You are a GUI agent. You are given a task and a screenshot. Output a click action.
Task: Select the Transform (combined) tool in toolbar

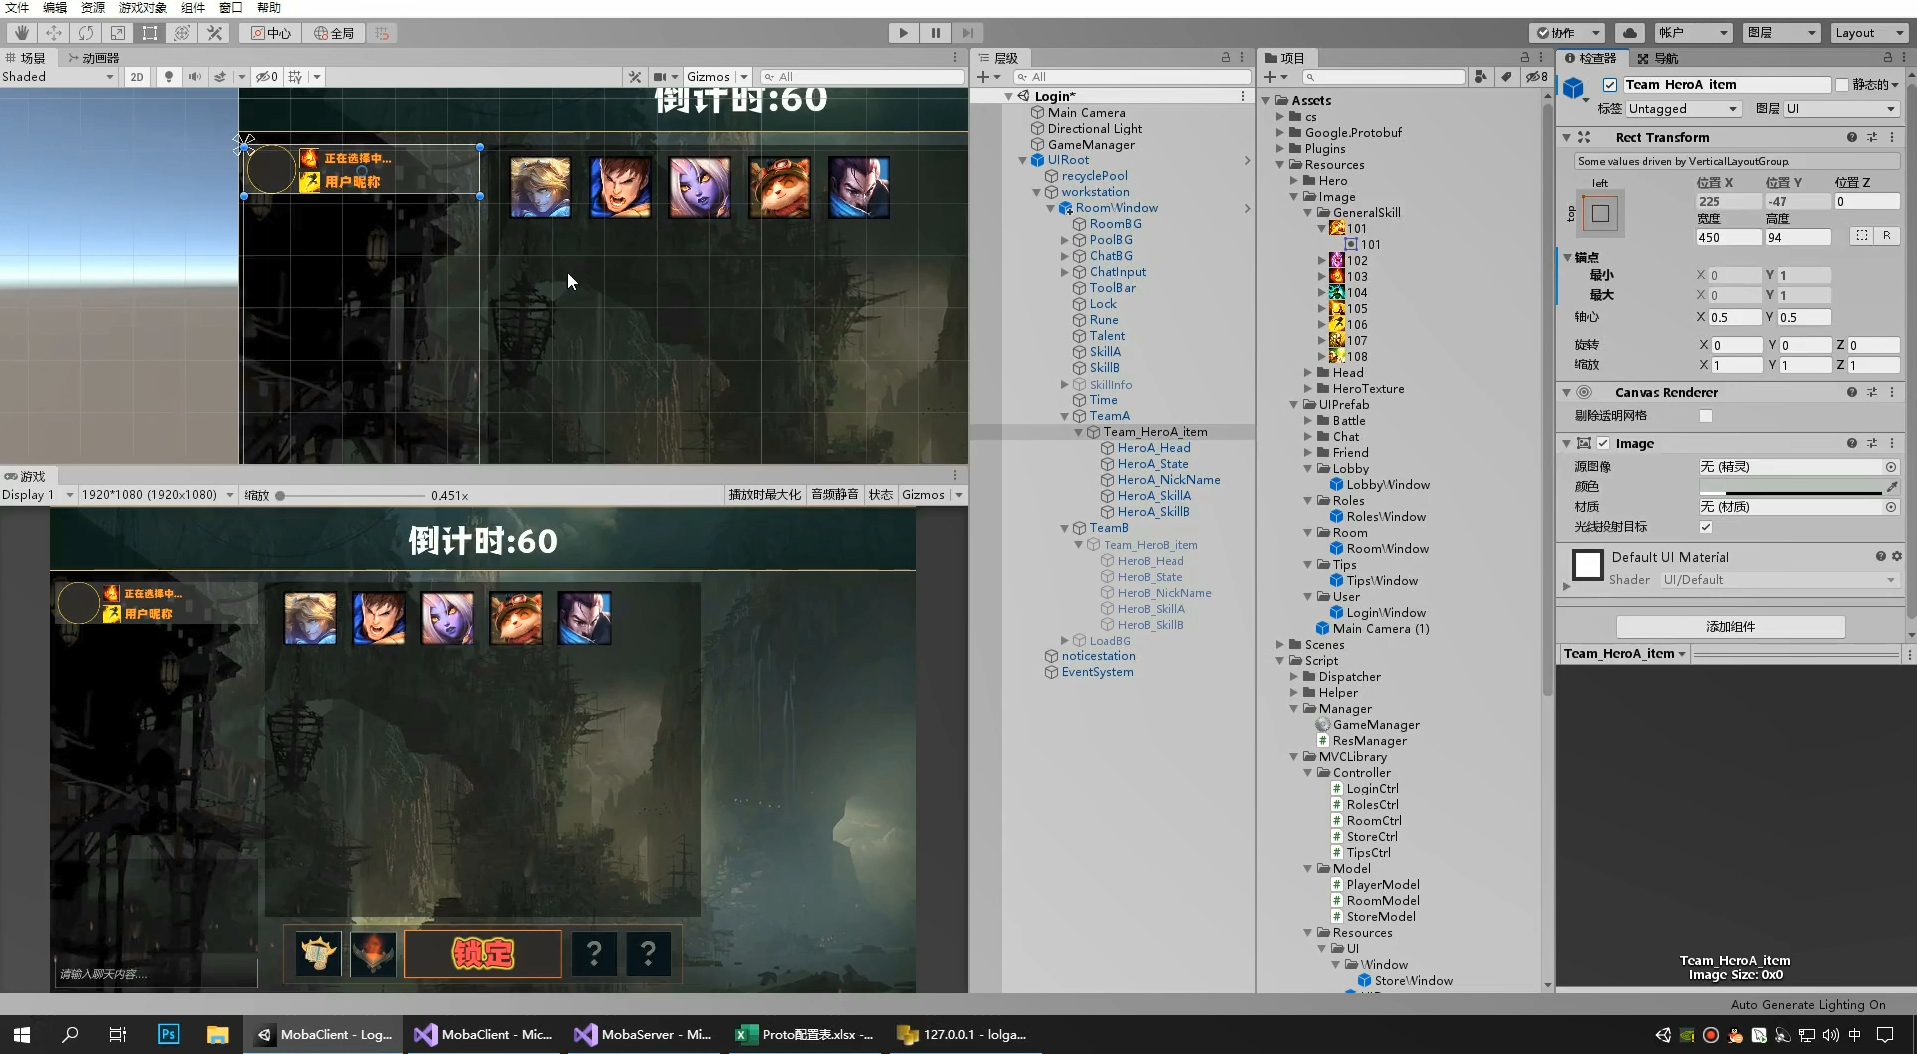(181, 33)
